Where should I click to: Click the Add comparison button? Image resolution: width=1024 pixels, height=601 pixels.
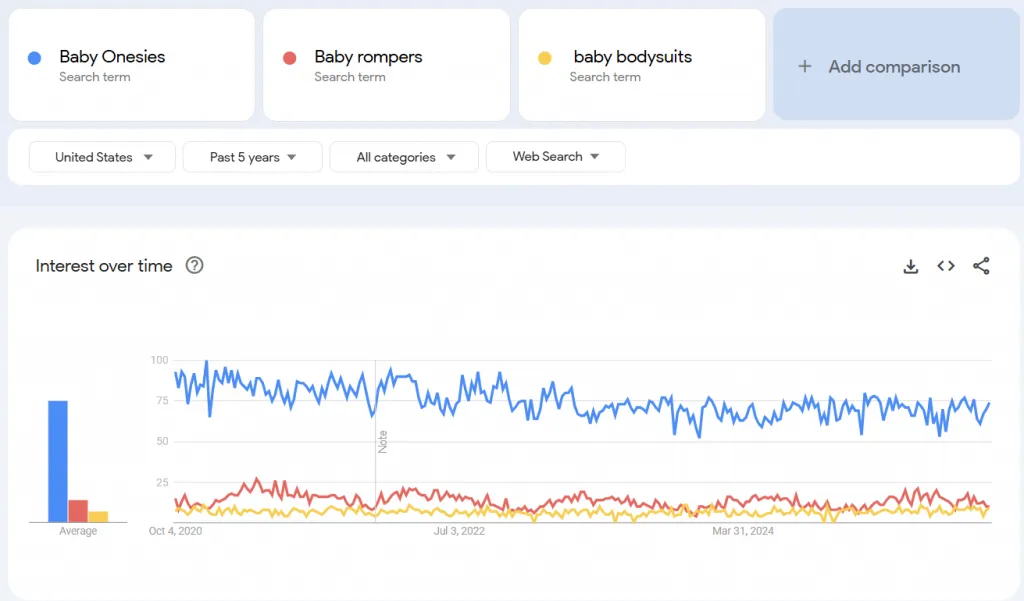click(x=894, y=67)
